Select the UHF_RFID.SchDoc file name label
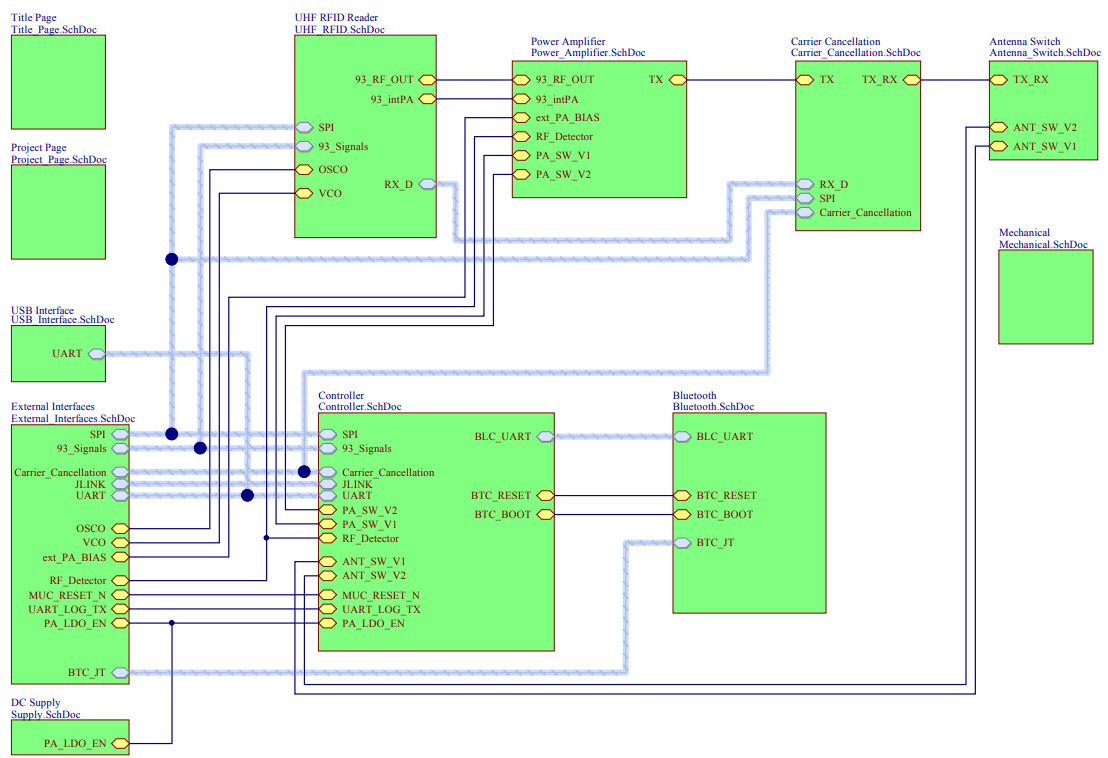Image resolution: width=1108 pixels, height=758 pixels. pos(340,30)
